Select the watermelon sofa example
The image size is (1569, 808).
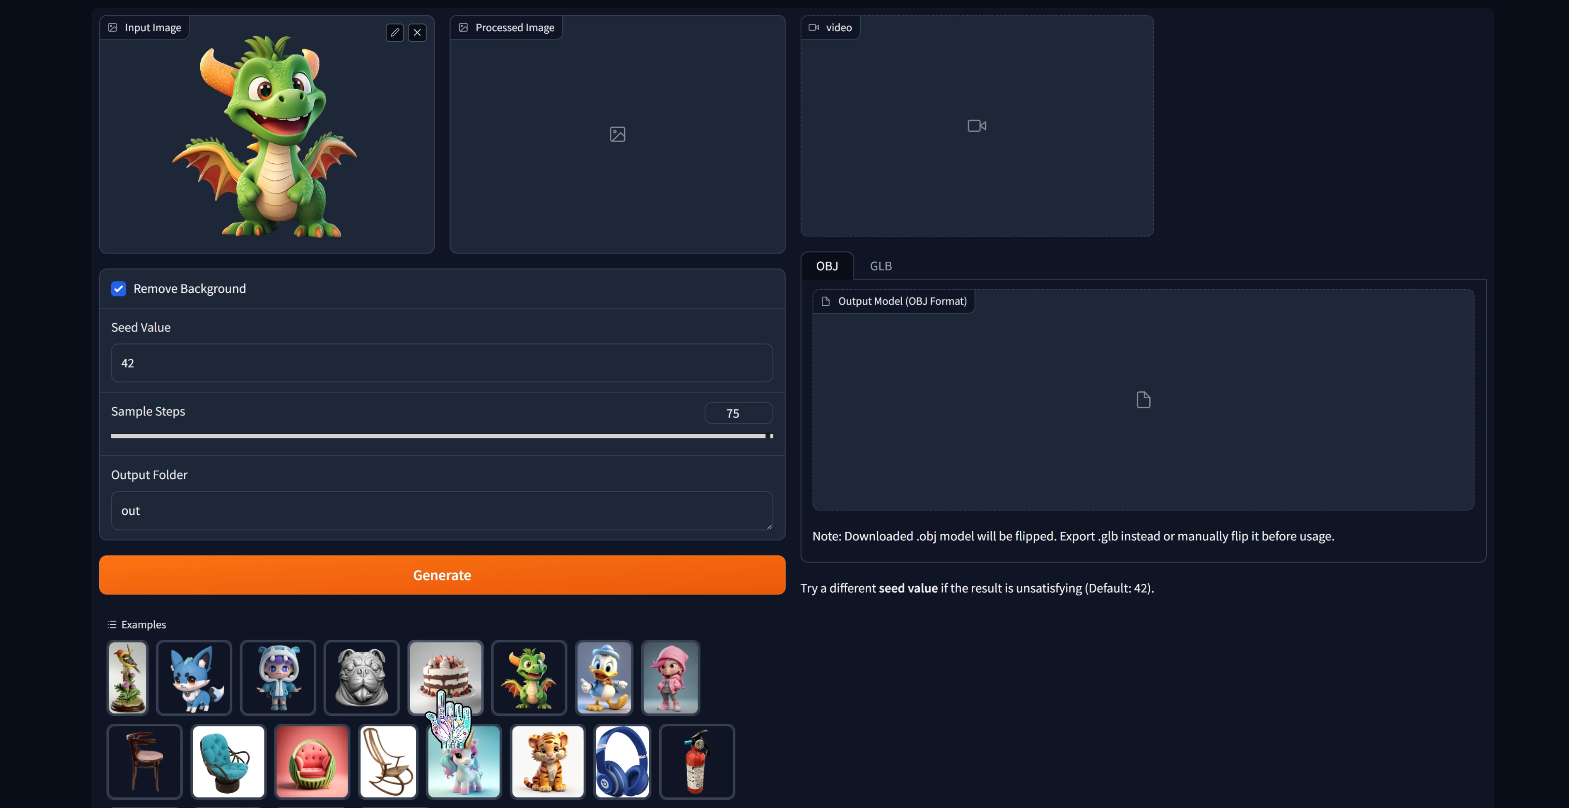(312, 762)
